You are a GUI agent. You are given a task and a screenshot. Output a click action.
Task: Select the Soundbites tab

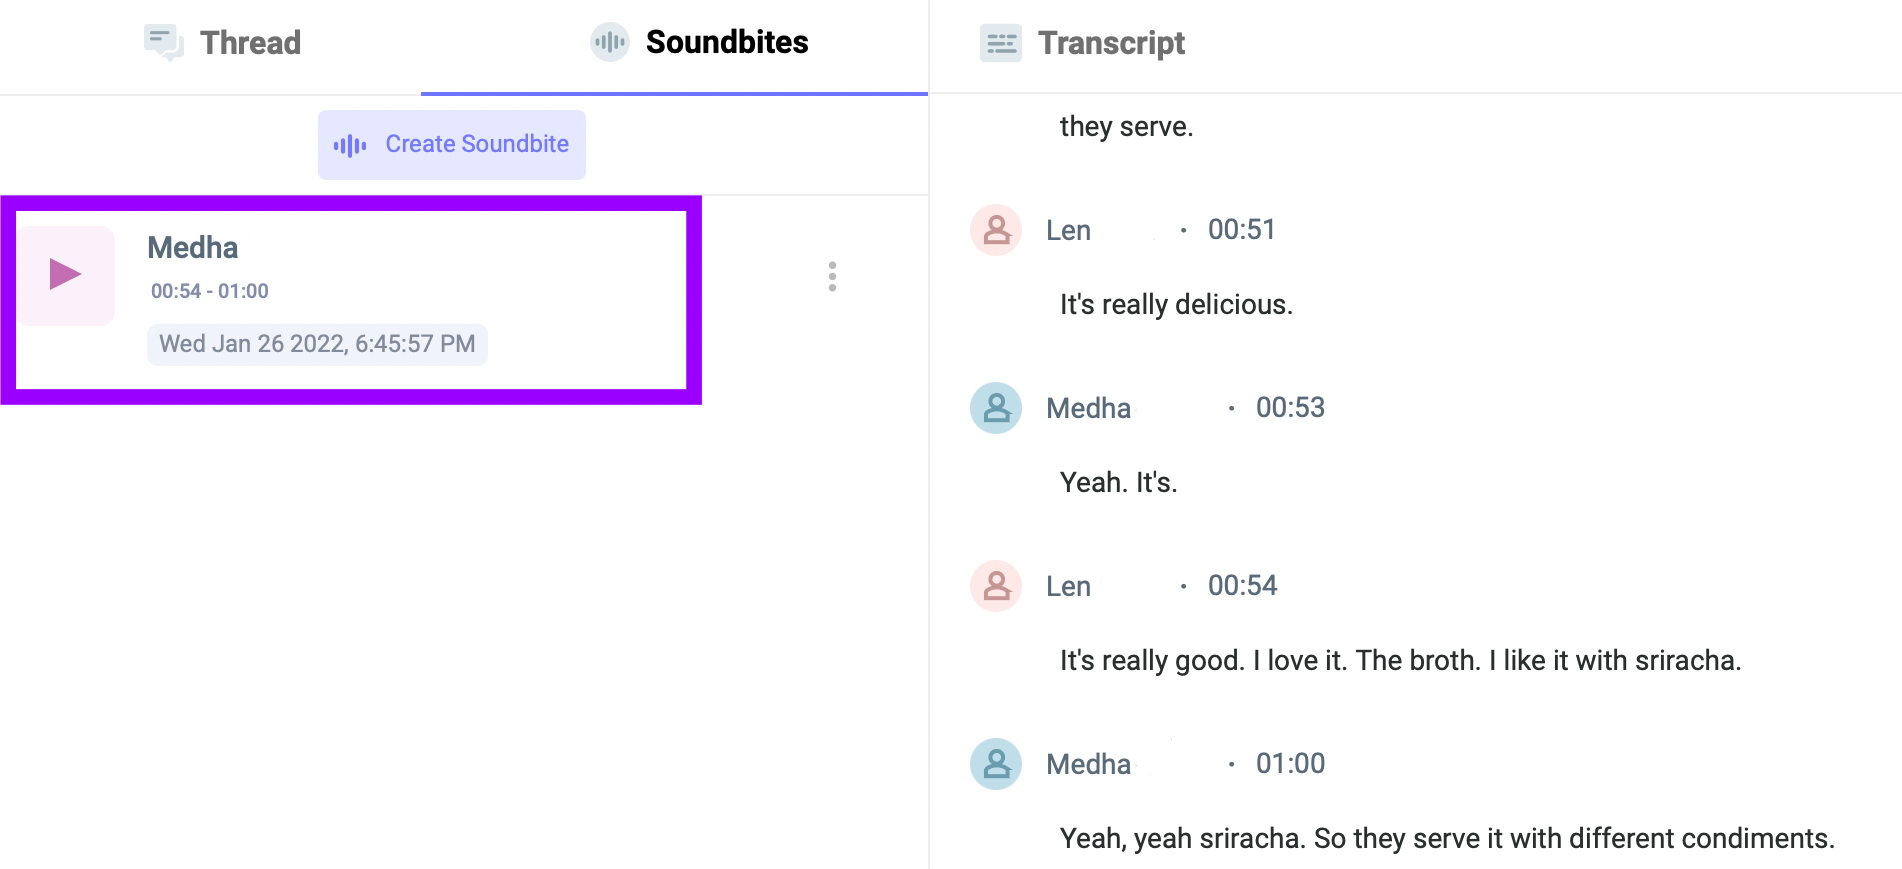pos(700,42)
